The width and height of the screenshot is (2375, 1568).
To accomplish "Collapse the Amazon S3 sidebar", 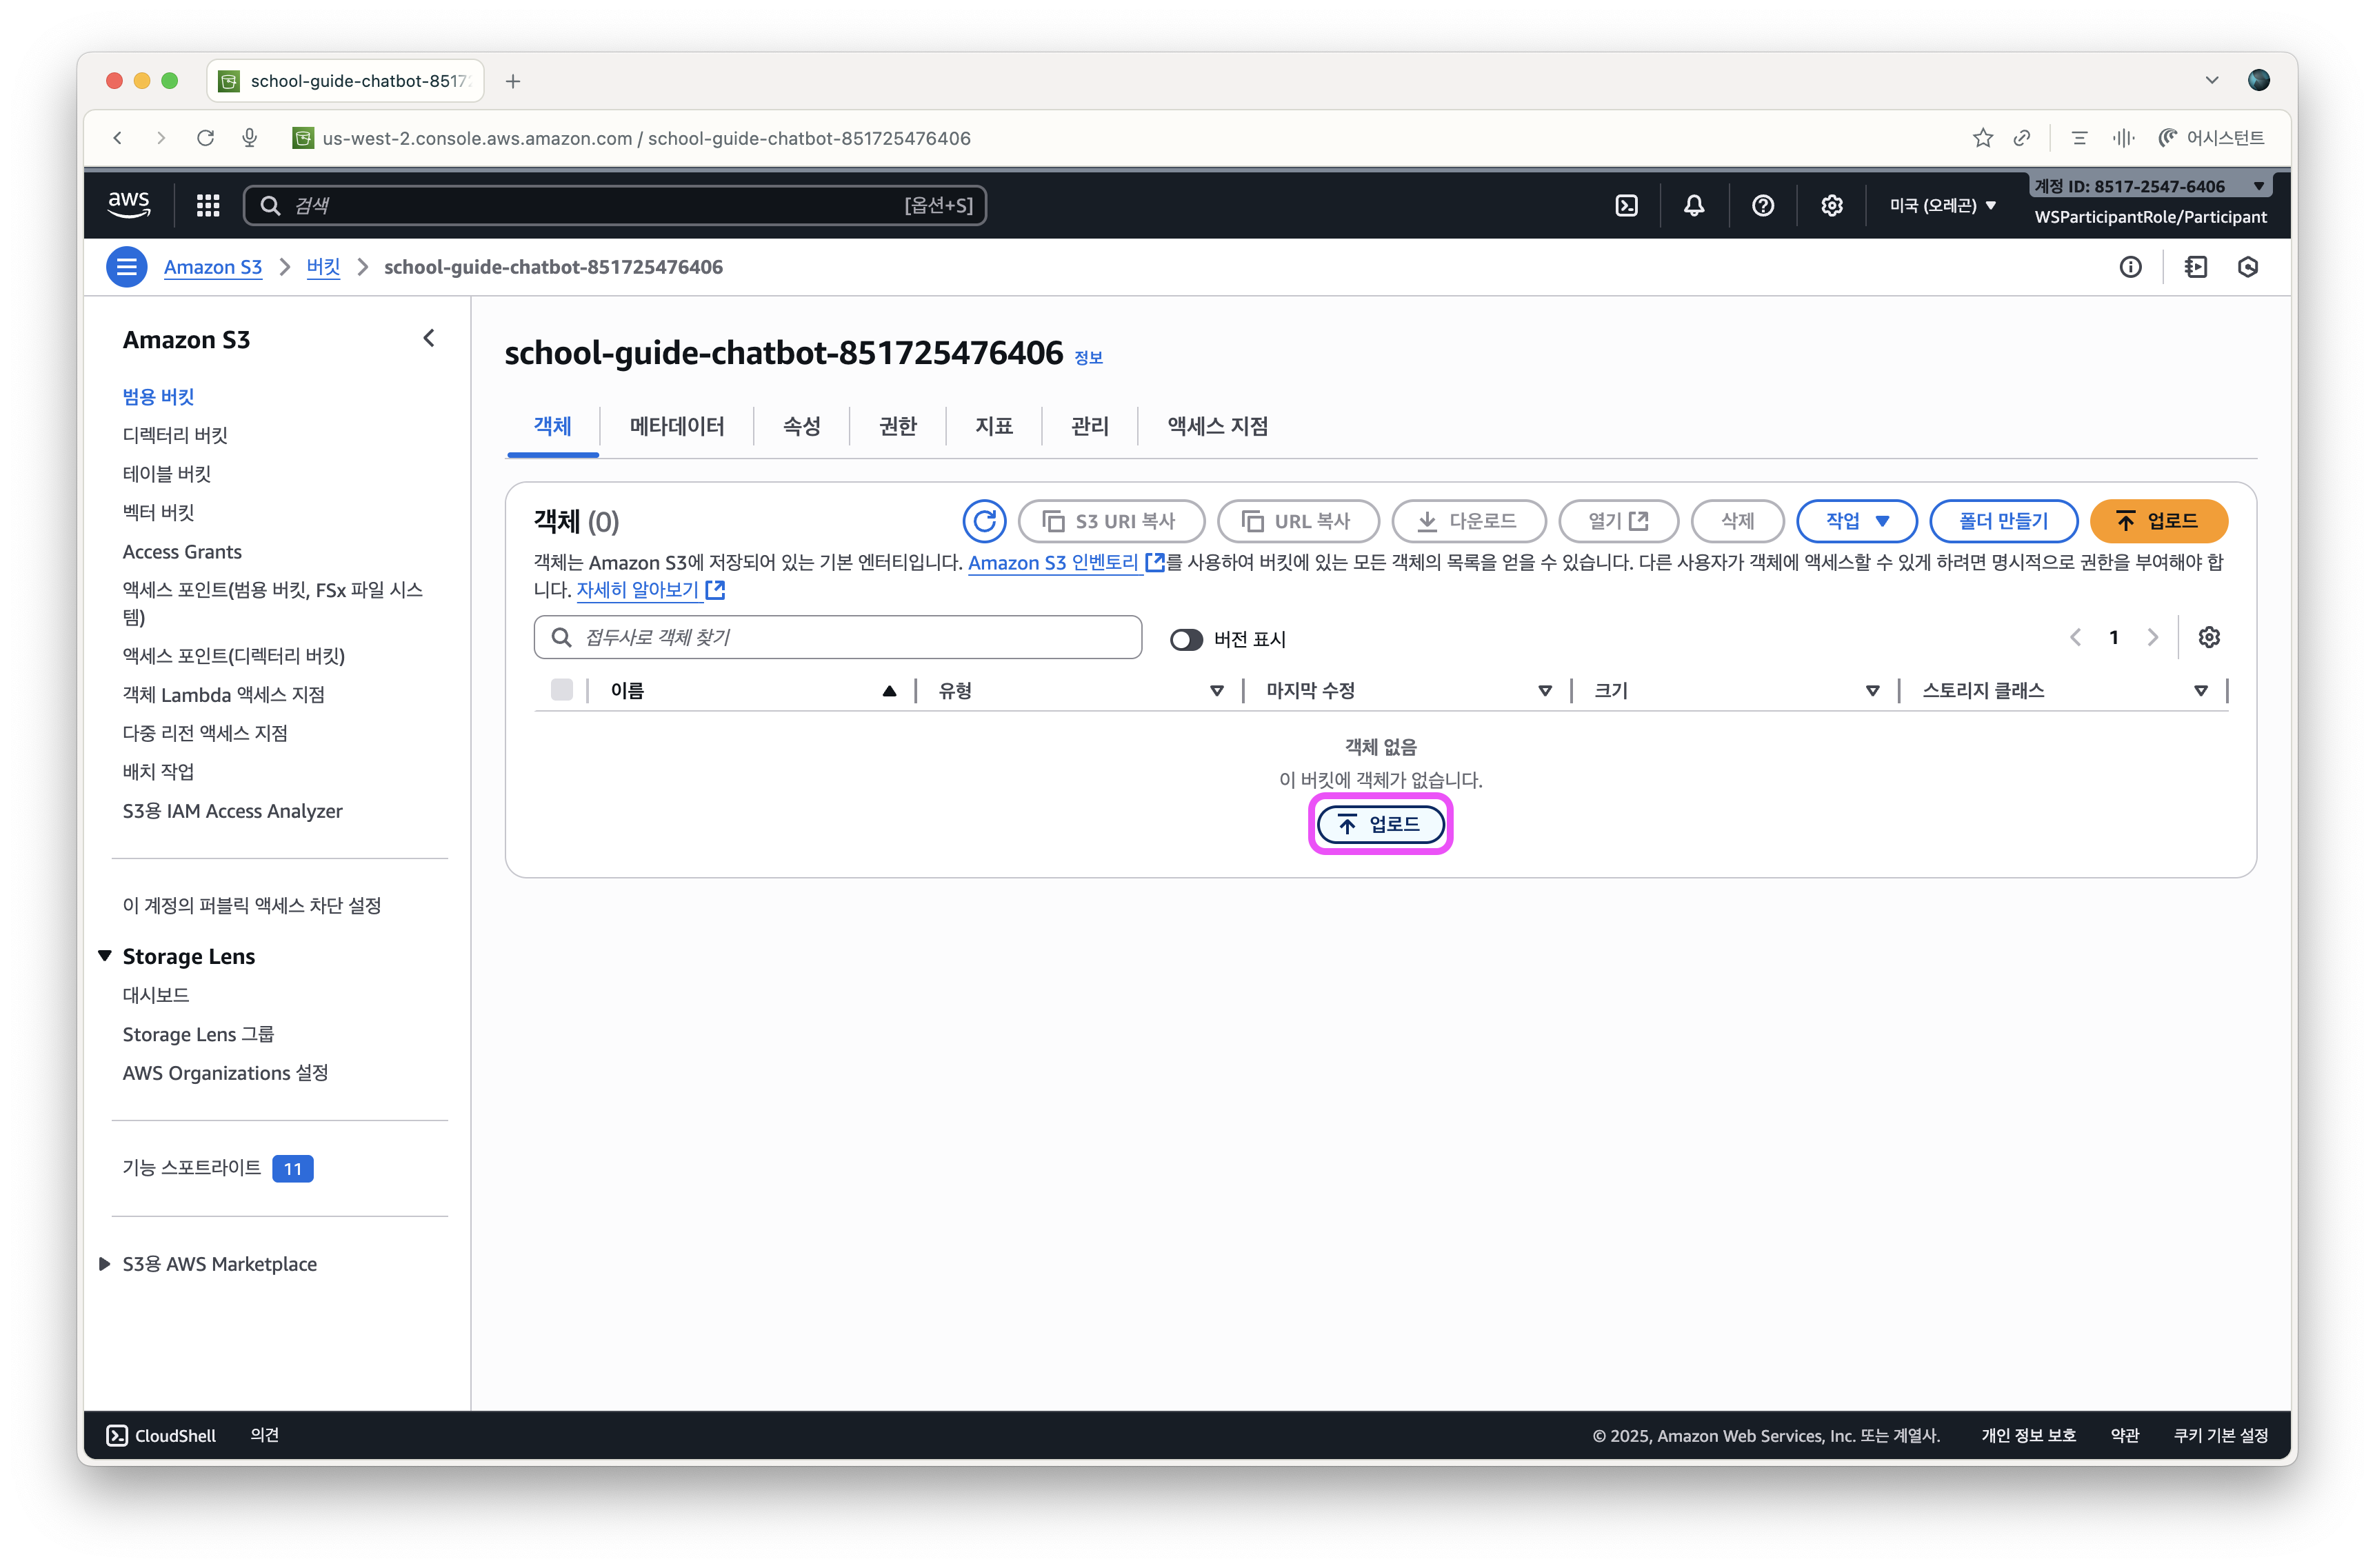I will pyautogui.click(x=429, y=339).
